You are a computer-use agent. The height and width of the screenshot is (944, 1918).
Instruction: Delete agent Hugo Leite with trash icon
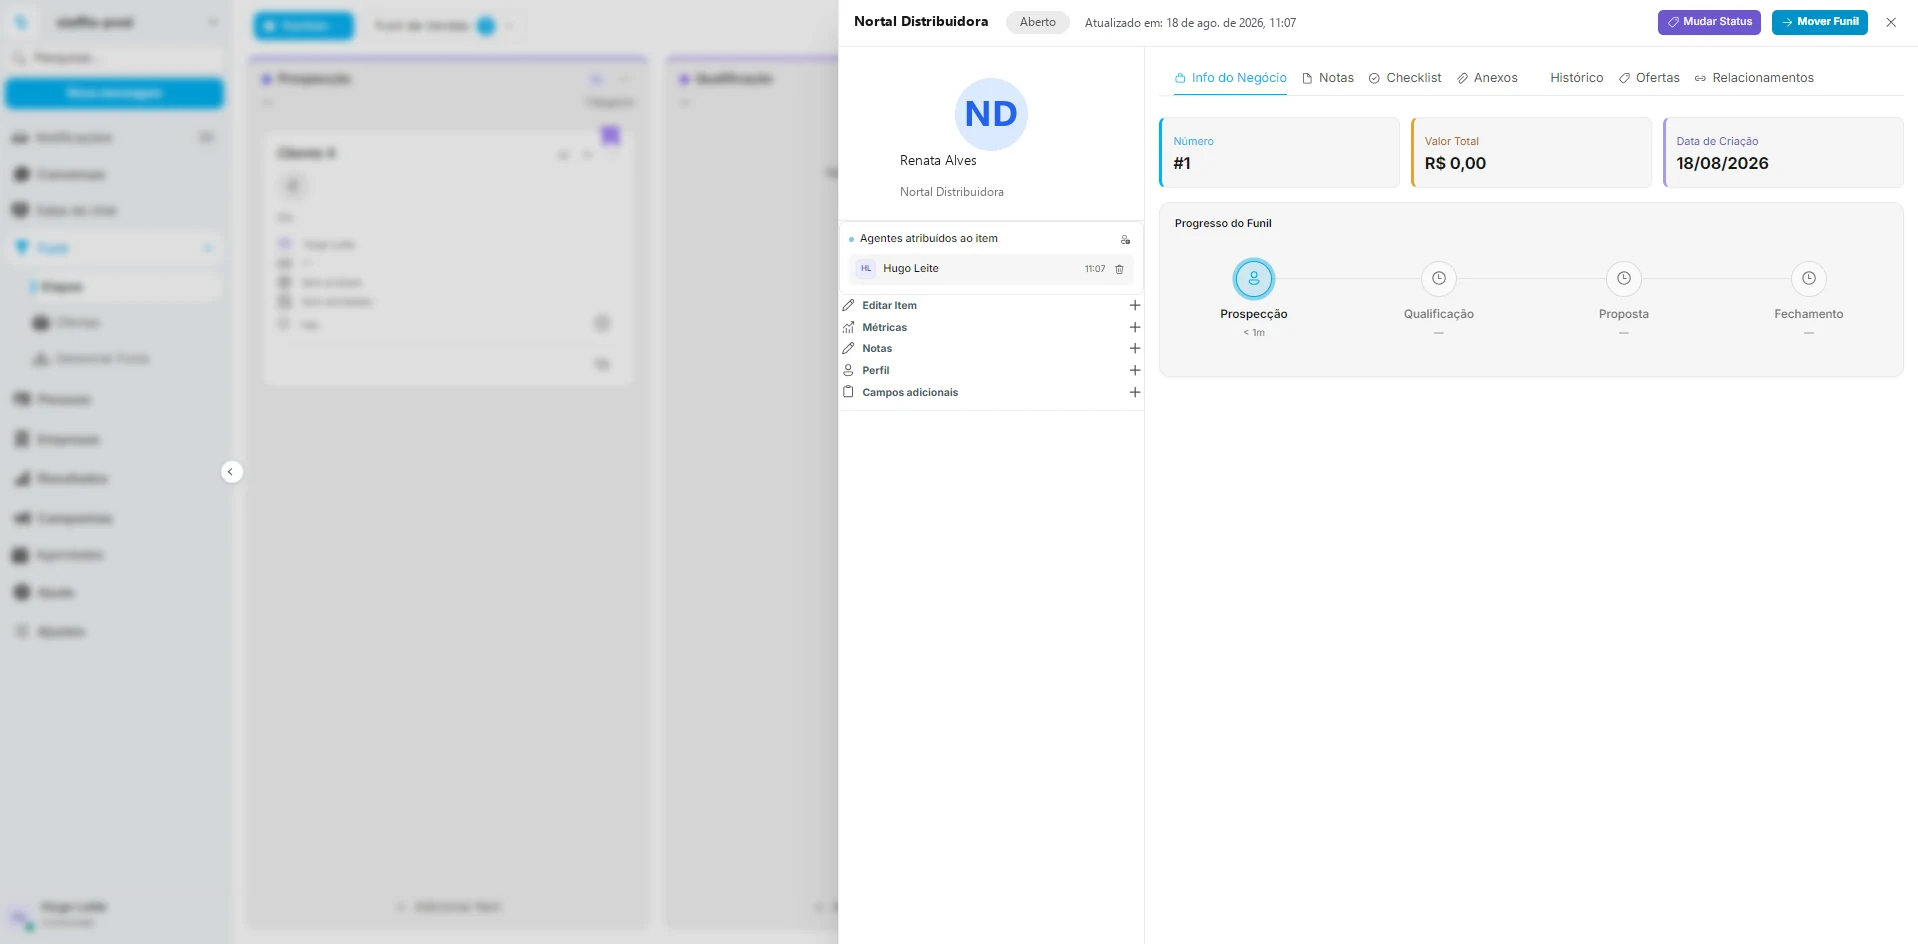[1119, 269]
